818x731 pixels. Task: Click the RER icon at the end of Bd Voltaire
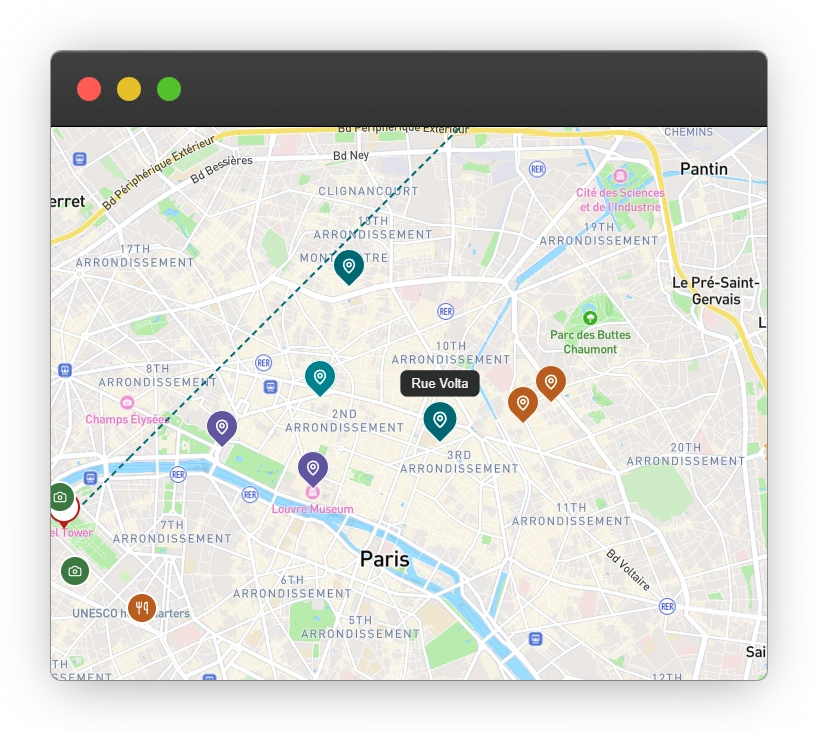(667, 606)
